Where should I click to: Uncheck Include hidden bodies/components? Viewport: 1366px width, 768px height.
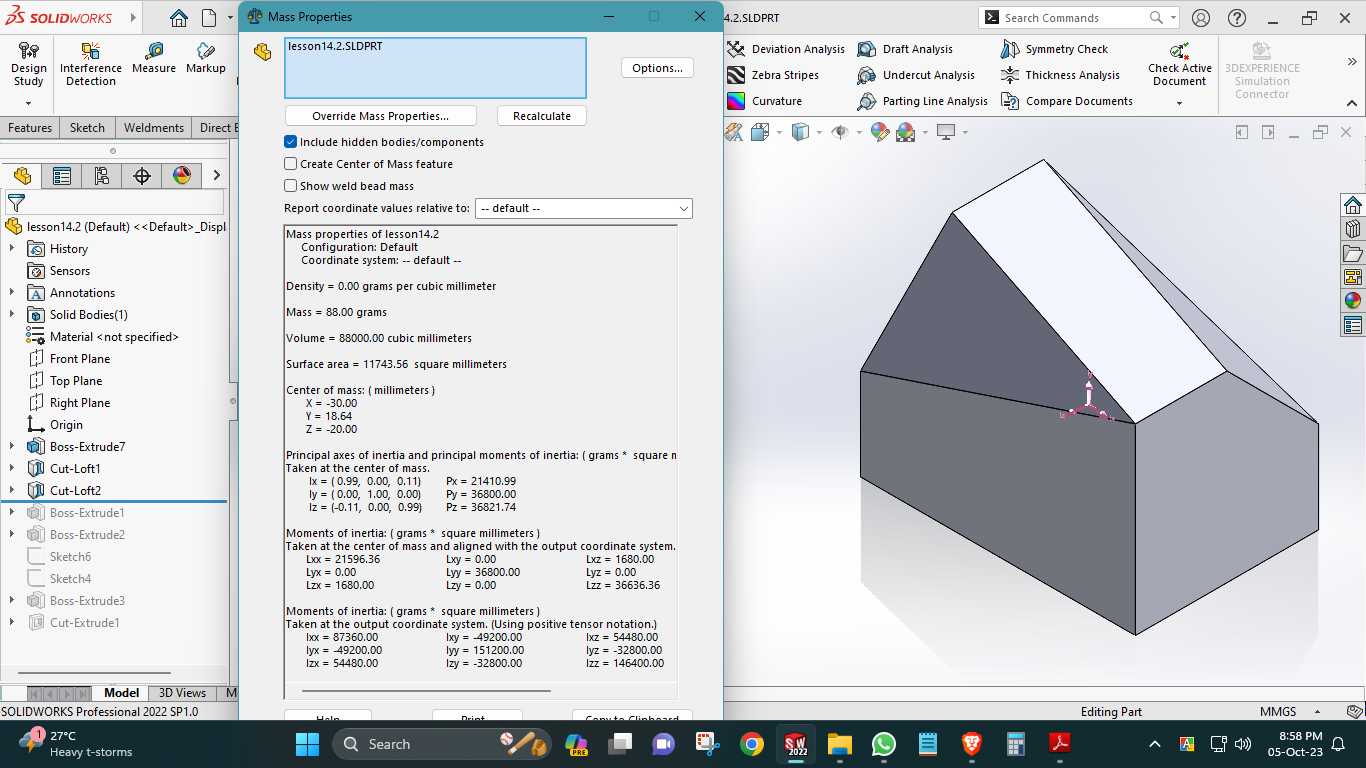tap(291, 142)
